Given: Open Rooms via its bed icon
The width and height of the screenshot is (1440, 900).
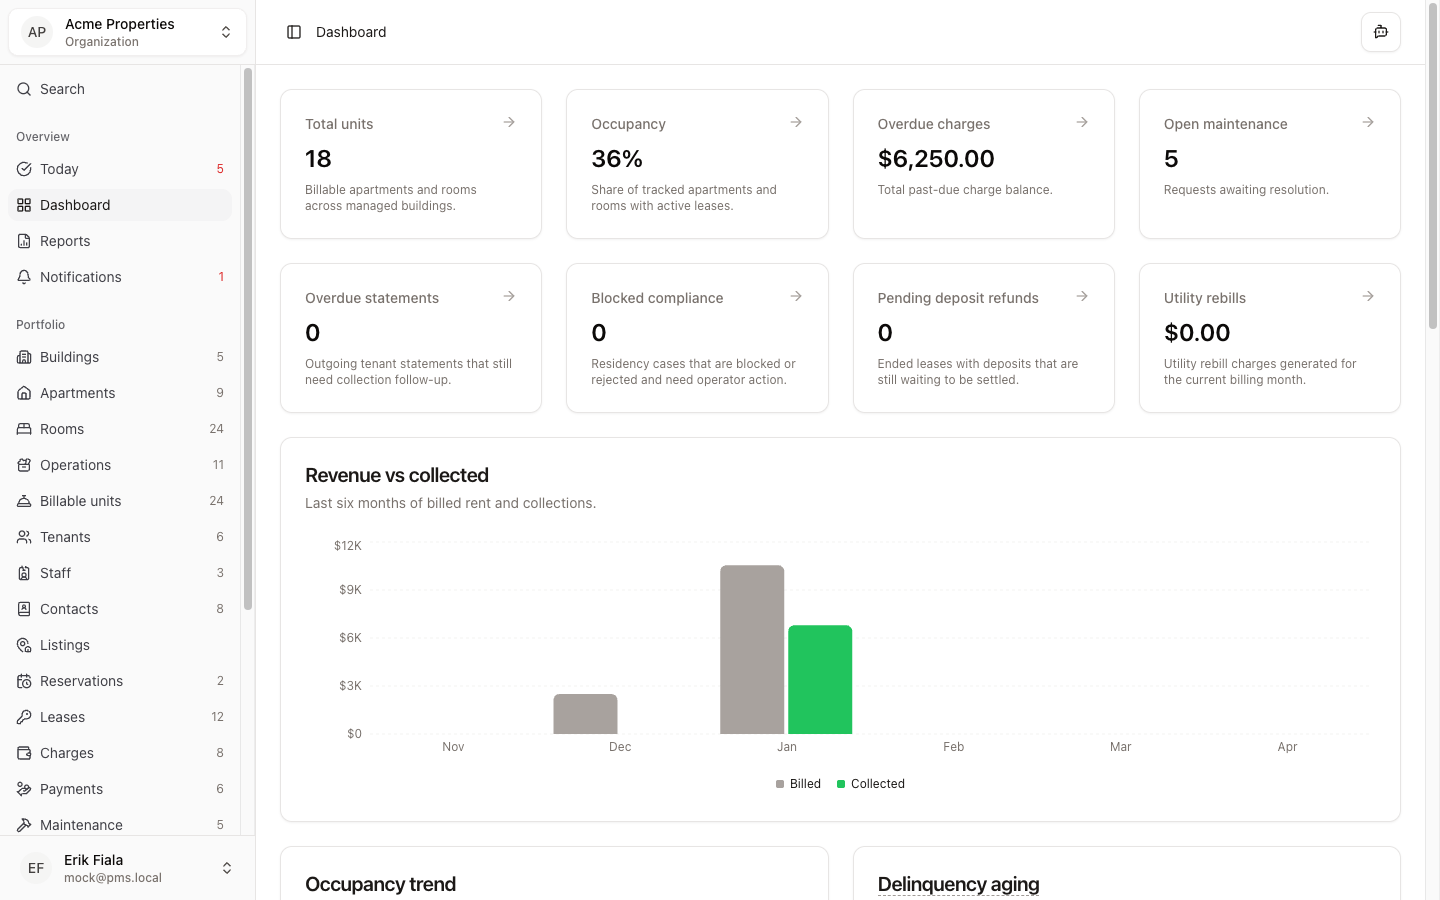Looking at the screenshot, I should point(24,428).
